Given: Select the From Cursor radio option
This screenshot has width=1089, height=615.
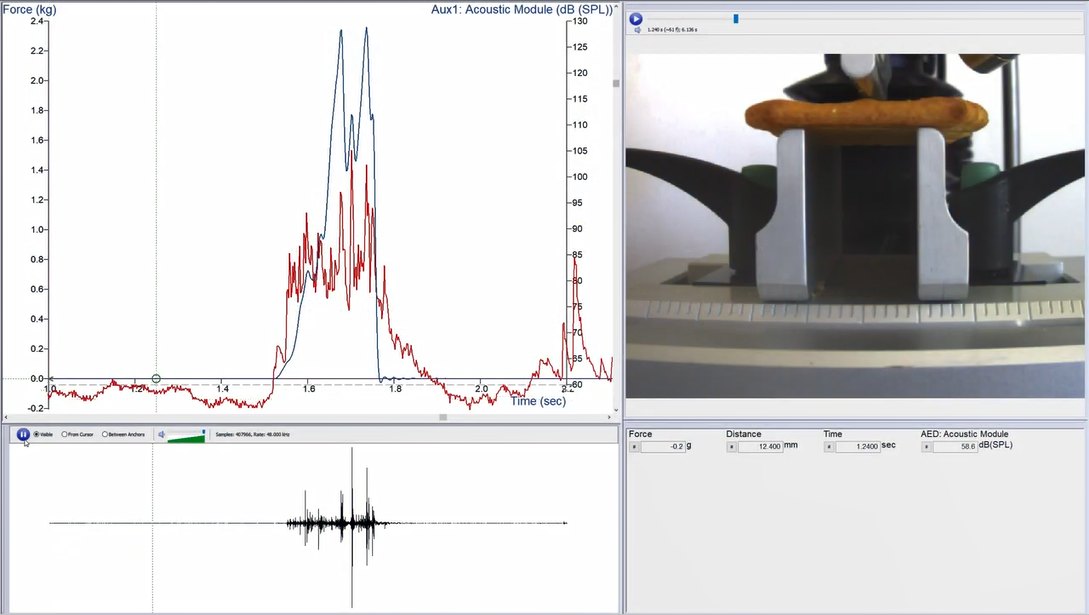Looking at the screenshot, I should click(65, 434).
